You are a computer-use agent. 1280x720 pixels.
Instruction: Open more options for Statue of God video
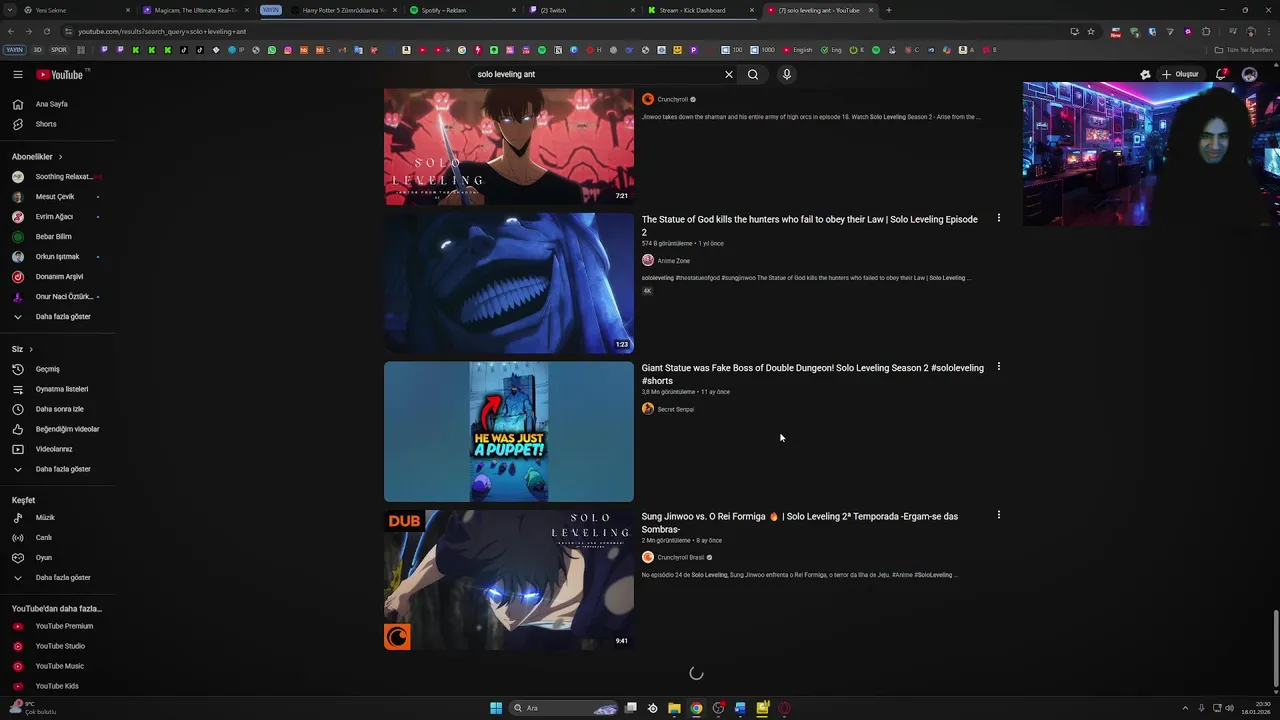click(x=998, y=218)
